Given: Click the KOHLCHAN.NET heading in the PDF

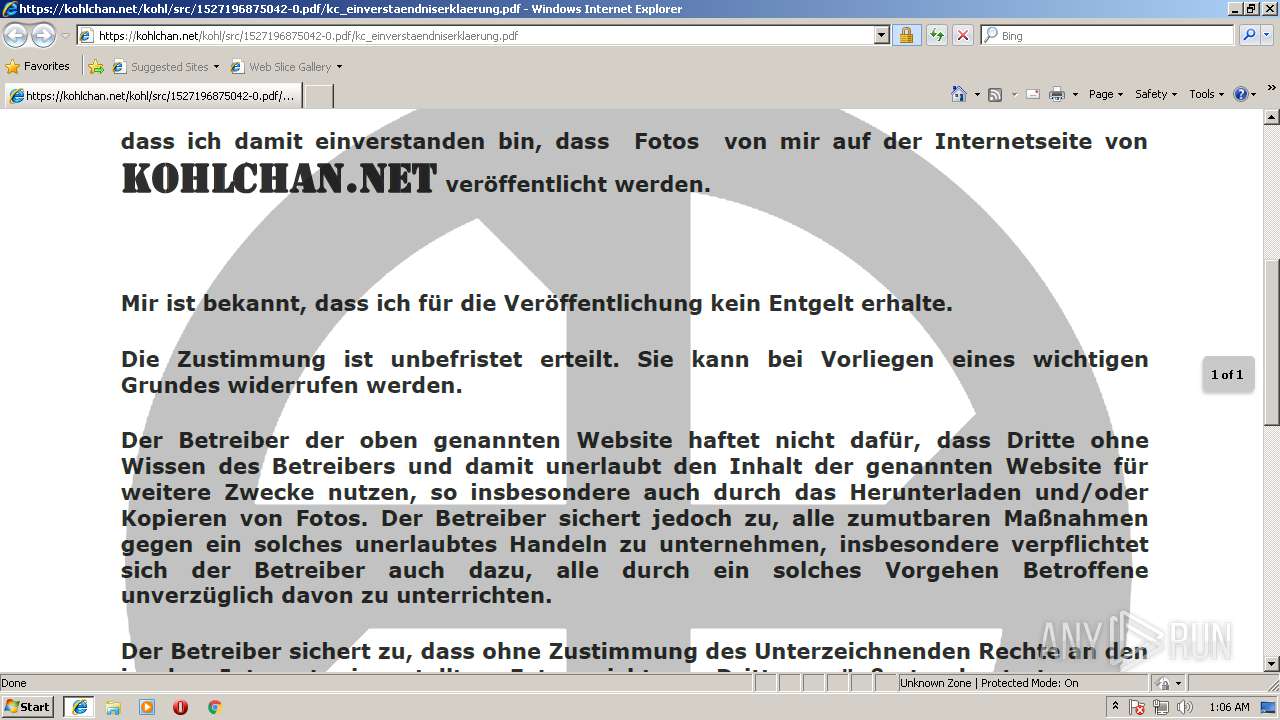Looking at the screenshot, I should [279, 180].
